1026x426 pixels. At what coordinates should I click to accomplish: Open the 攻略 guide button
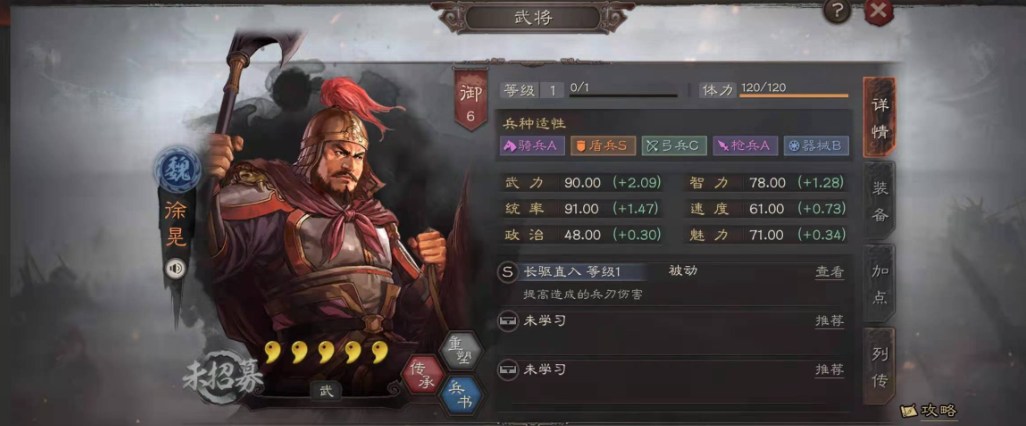[x=929, y=410]
